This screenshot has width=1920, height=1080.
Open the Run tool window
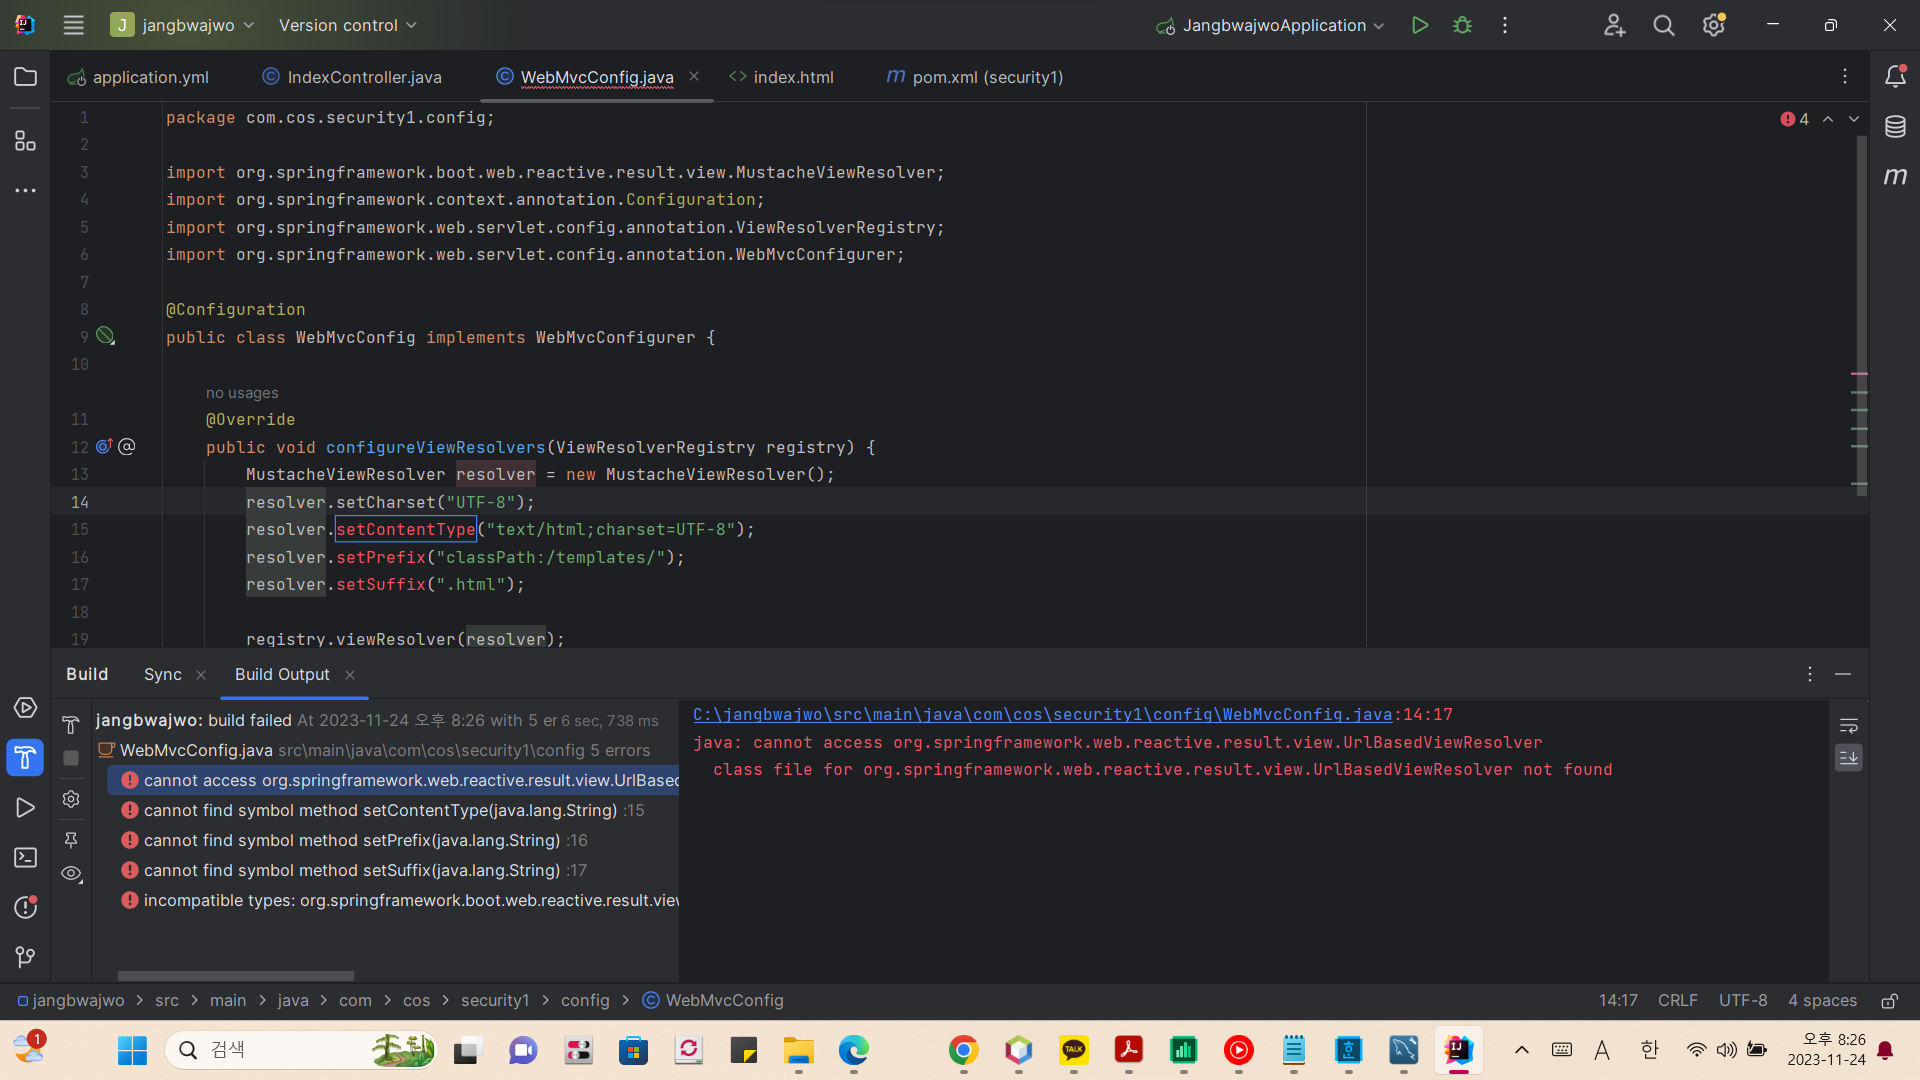(26, 808)
